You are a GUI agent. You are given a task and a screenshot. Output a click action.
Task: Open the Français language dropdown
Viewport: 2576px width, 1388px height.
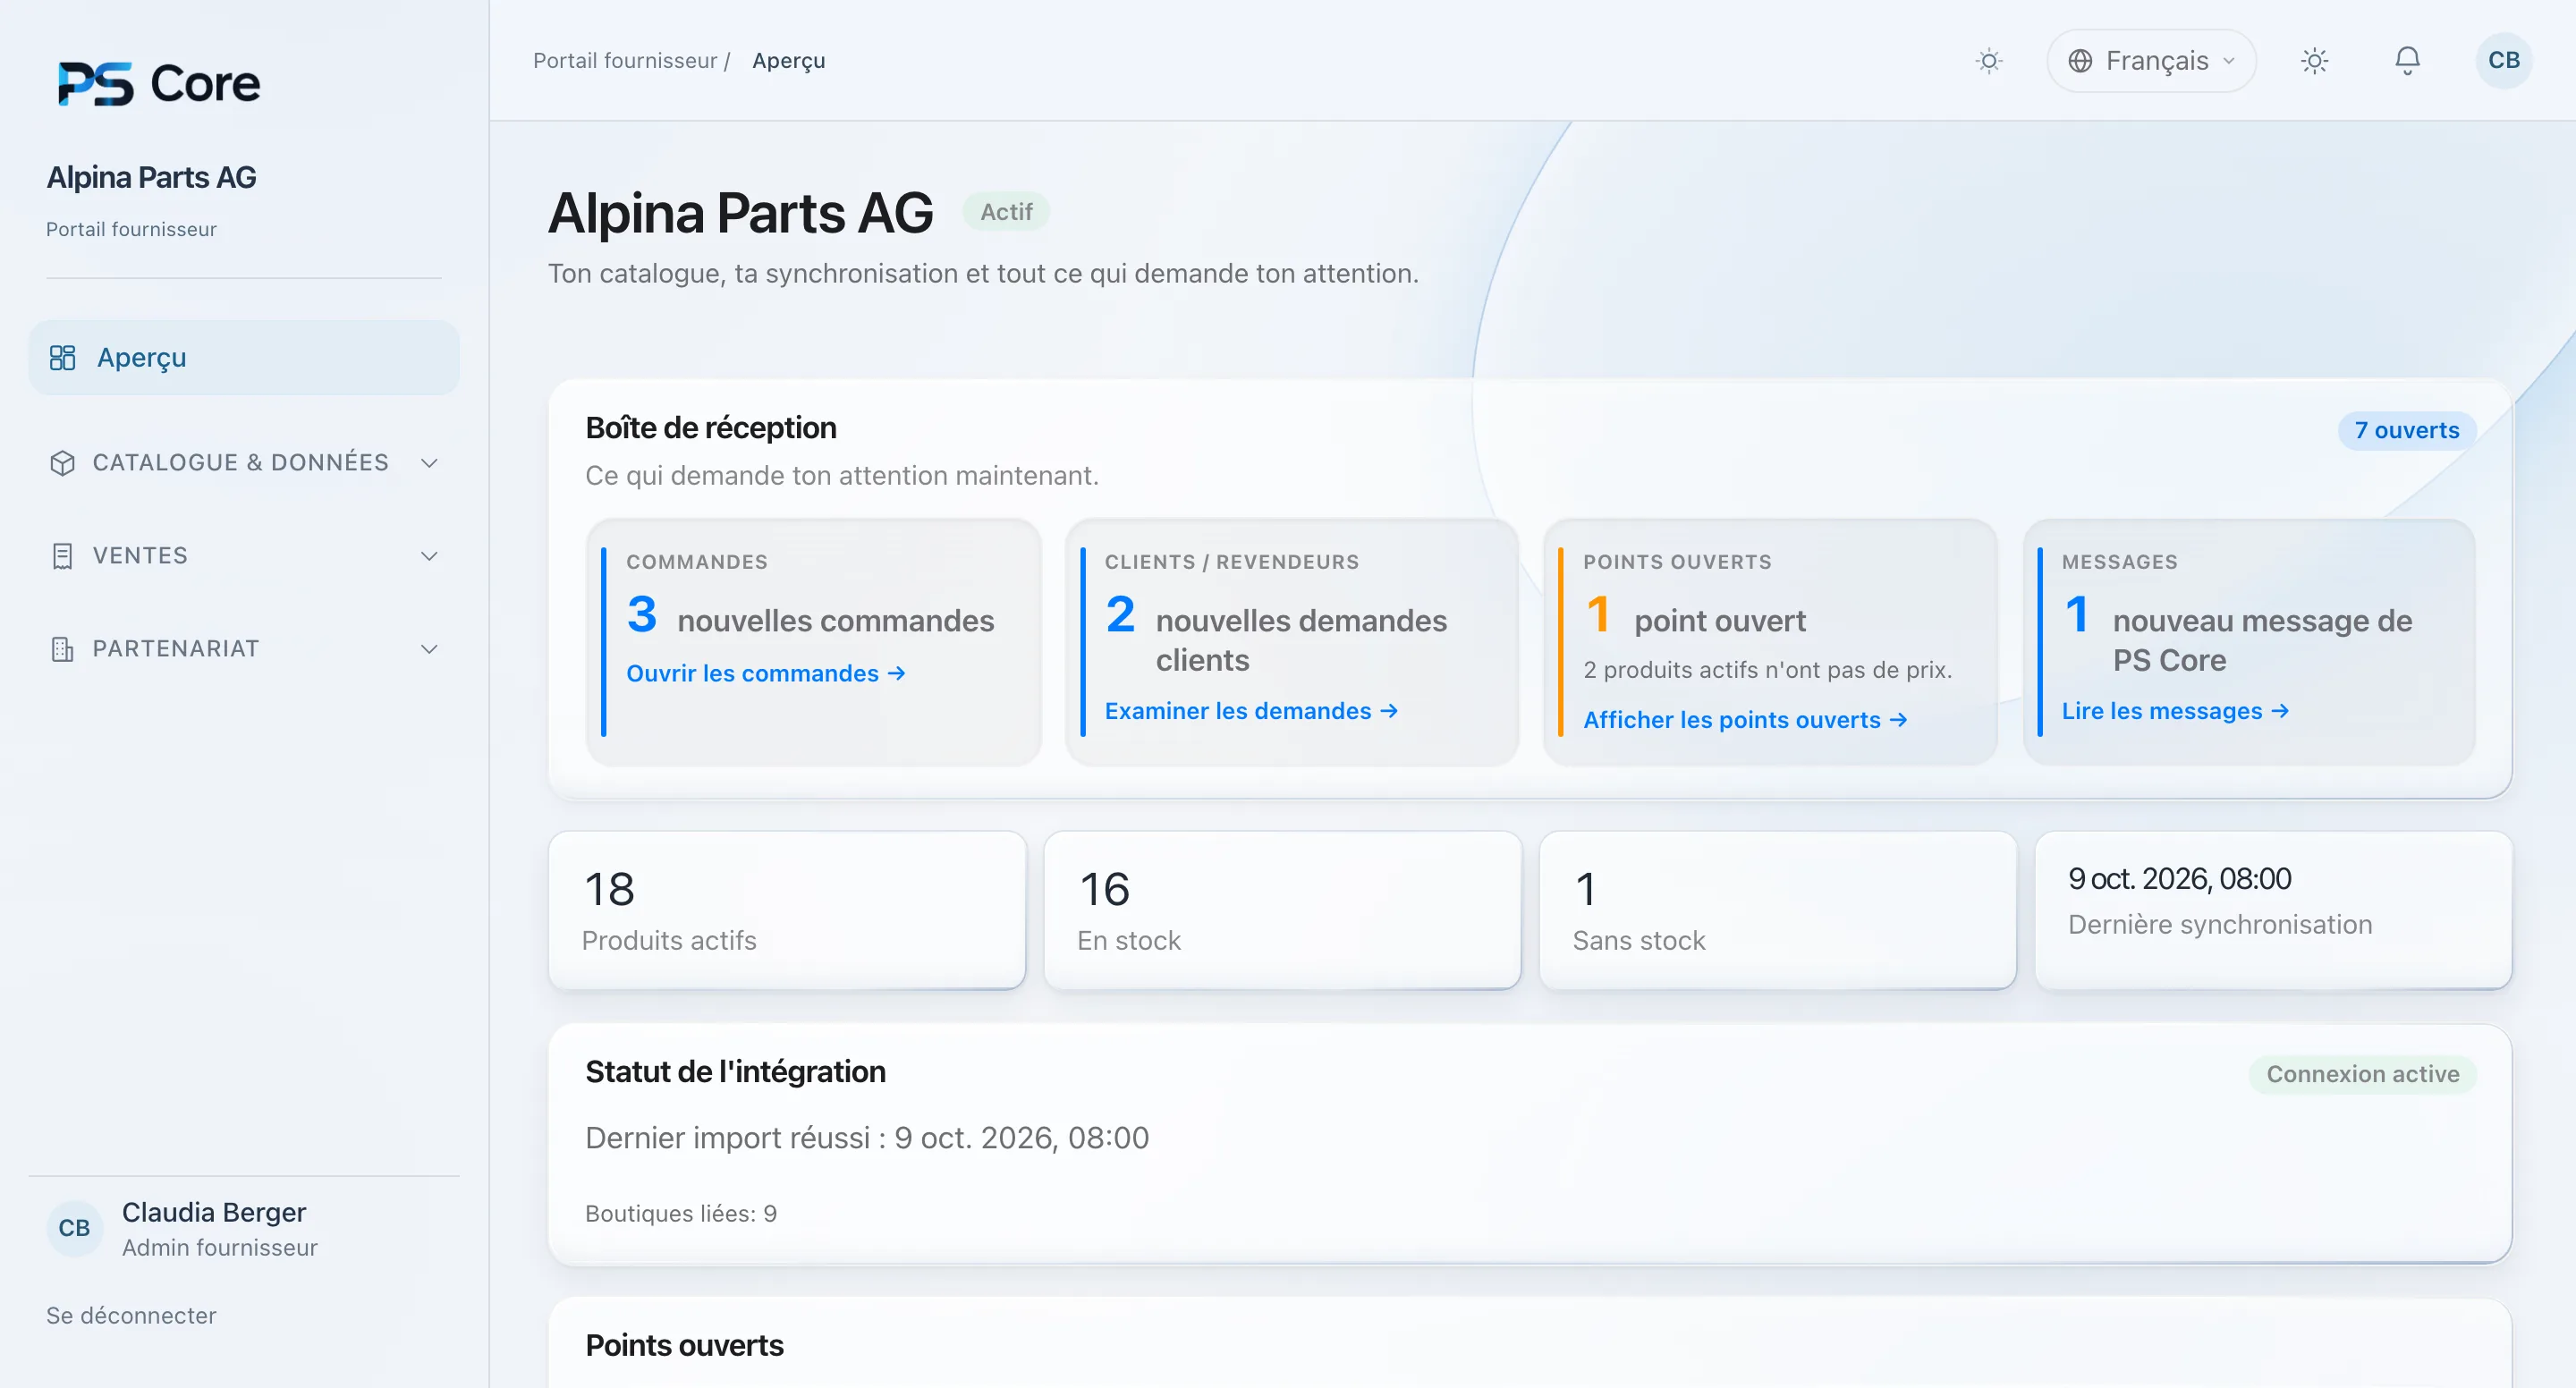click(2151, 61)
